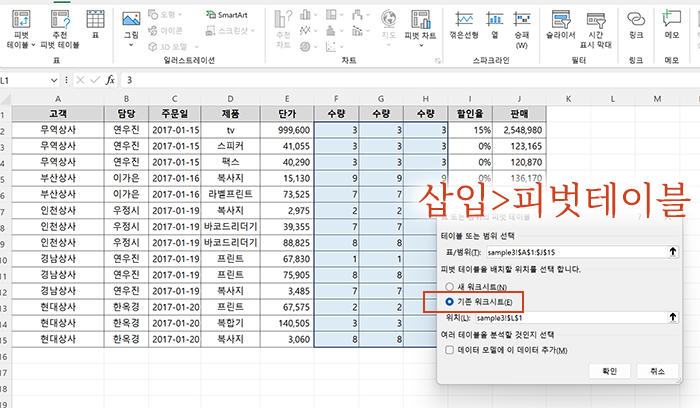Insert a 메모 comment

click(671, 26)
